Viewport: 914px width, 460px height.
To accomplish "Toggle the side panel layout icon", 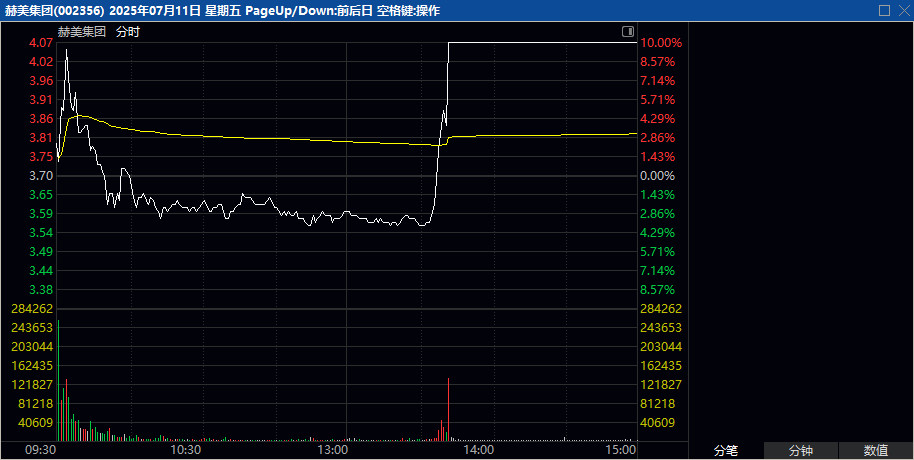I will (626, 32).
